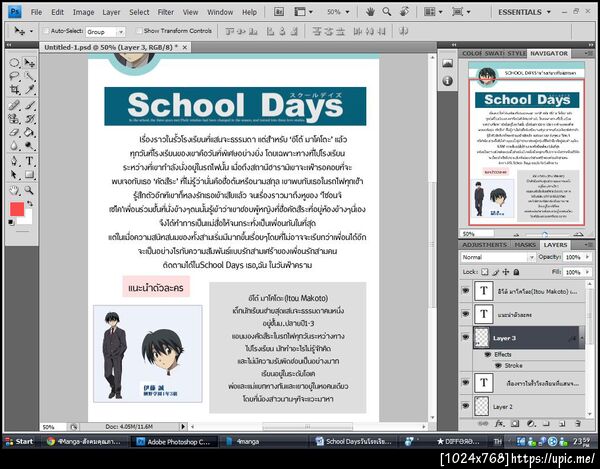Screen dimensions: 600x469
Task: Toggle lock transparent pixels
Action: [x=484, y=272]
